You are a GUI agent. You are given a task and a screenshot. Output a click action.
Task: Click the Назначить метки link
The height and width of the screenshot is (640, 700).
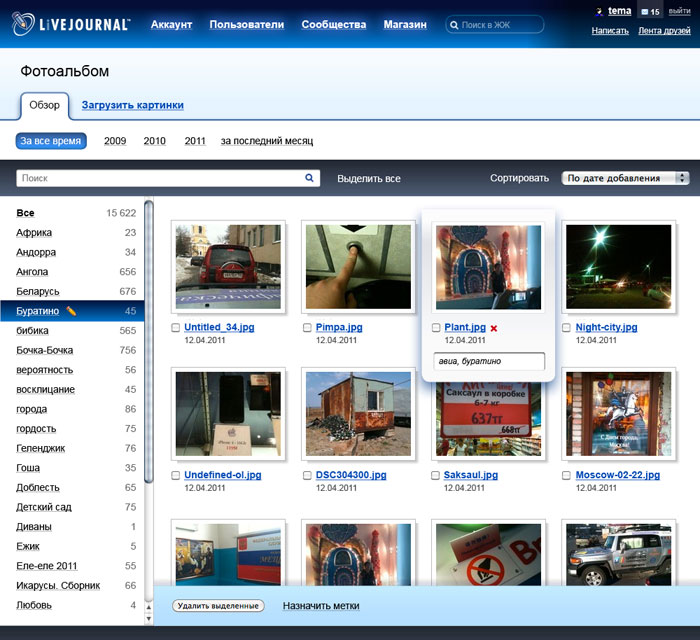click(320, 606)
